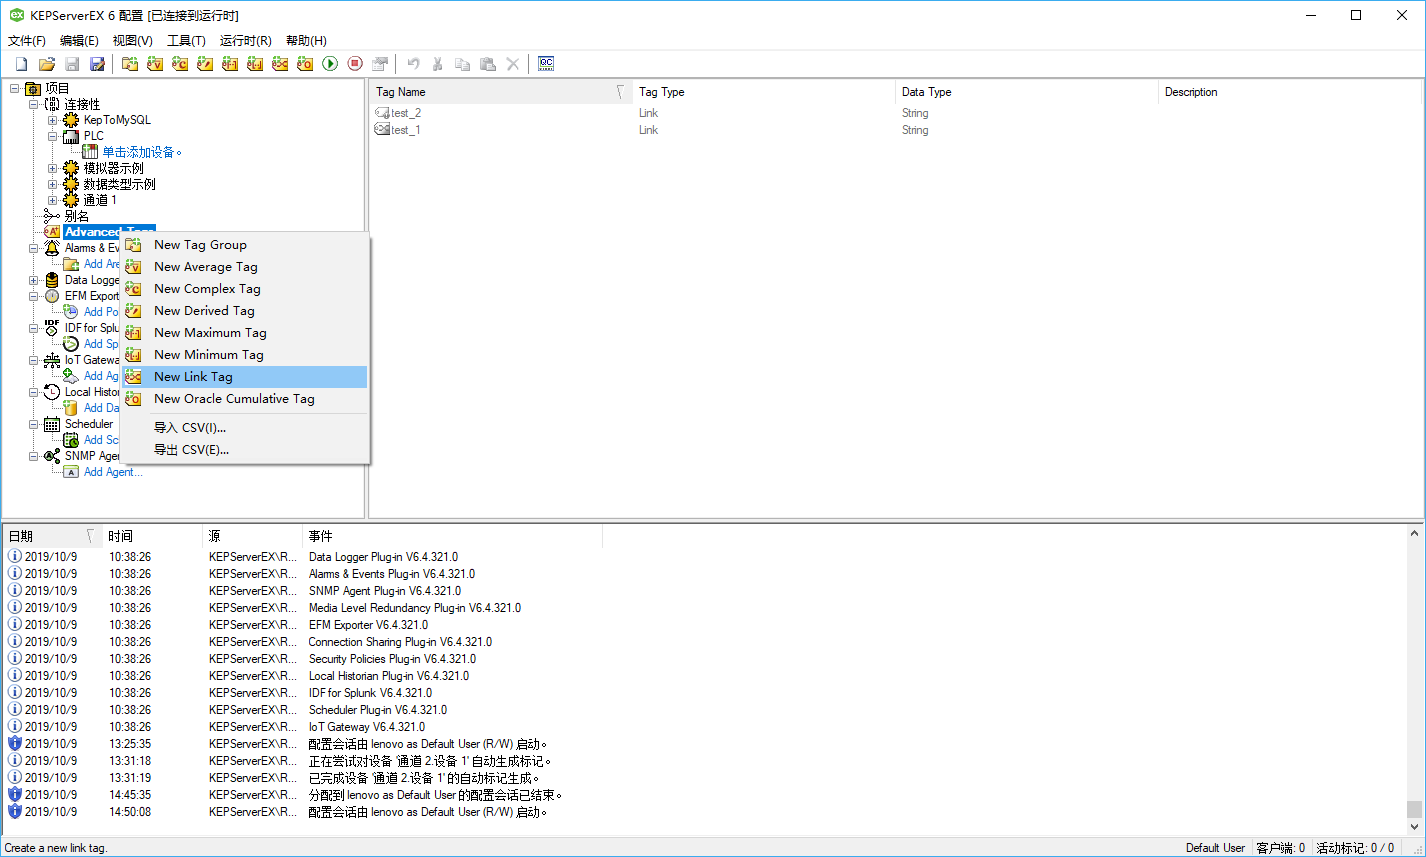
Task: Expand the KepToMySQL tree node
Action: 52,119
